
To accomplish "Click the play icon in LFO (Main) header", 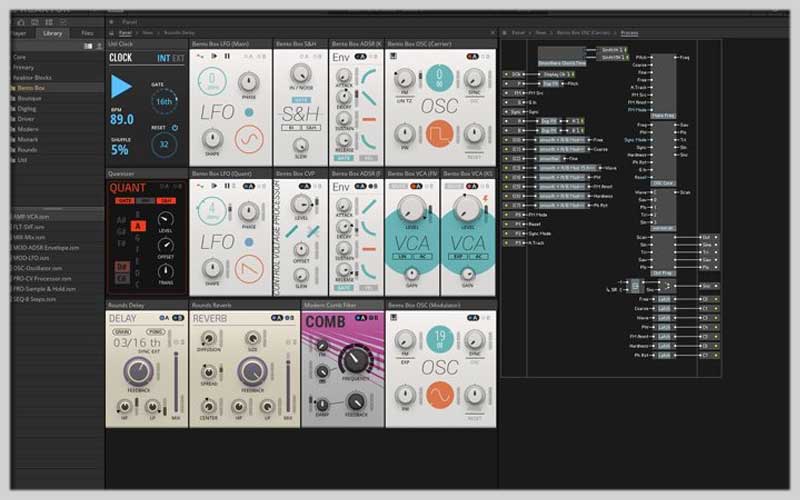I will point(214,56).
